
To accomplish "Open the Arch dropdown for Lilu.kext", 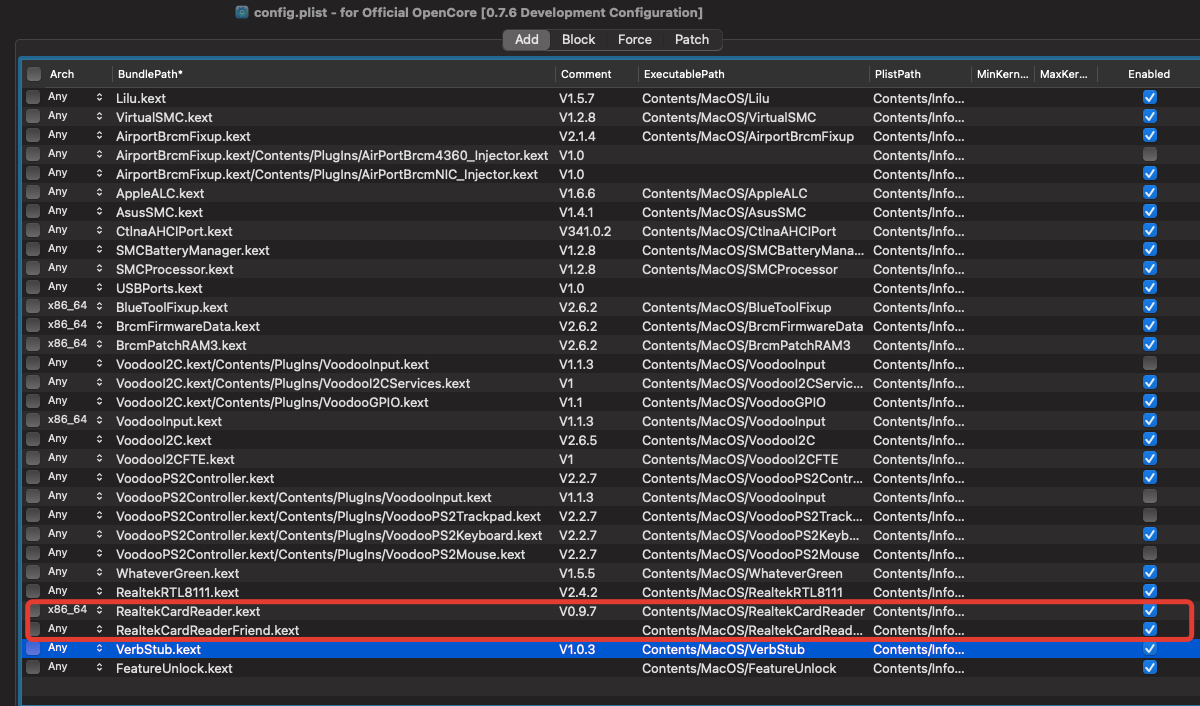I will pos(99,98).
